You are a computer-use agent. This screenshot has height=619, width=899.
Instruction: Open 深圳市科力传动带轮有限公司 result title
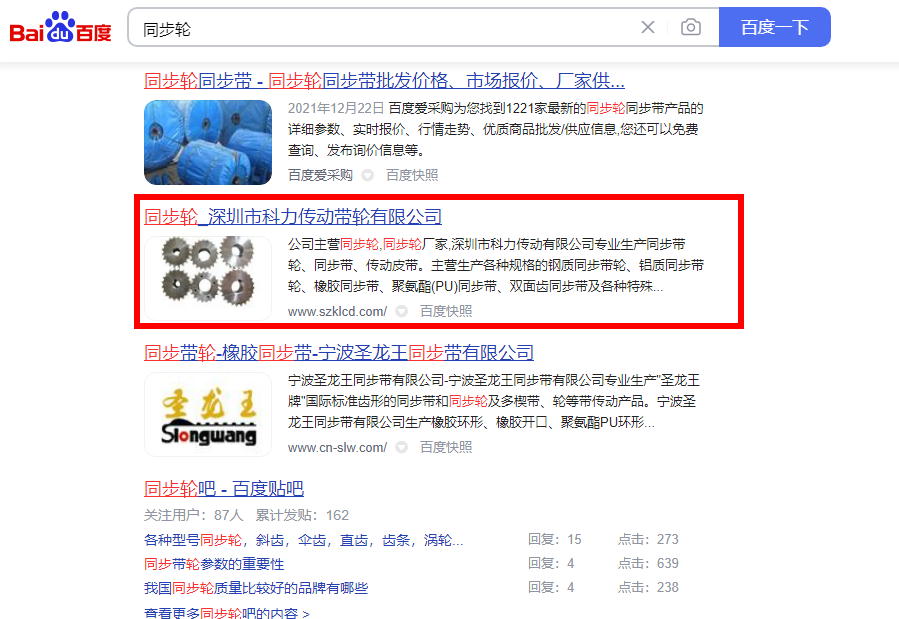(293, 217)
